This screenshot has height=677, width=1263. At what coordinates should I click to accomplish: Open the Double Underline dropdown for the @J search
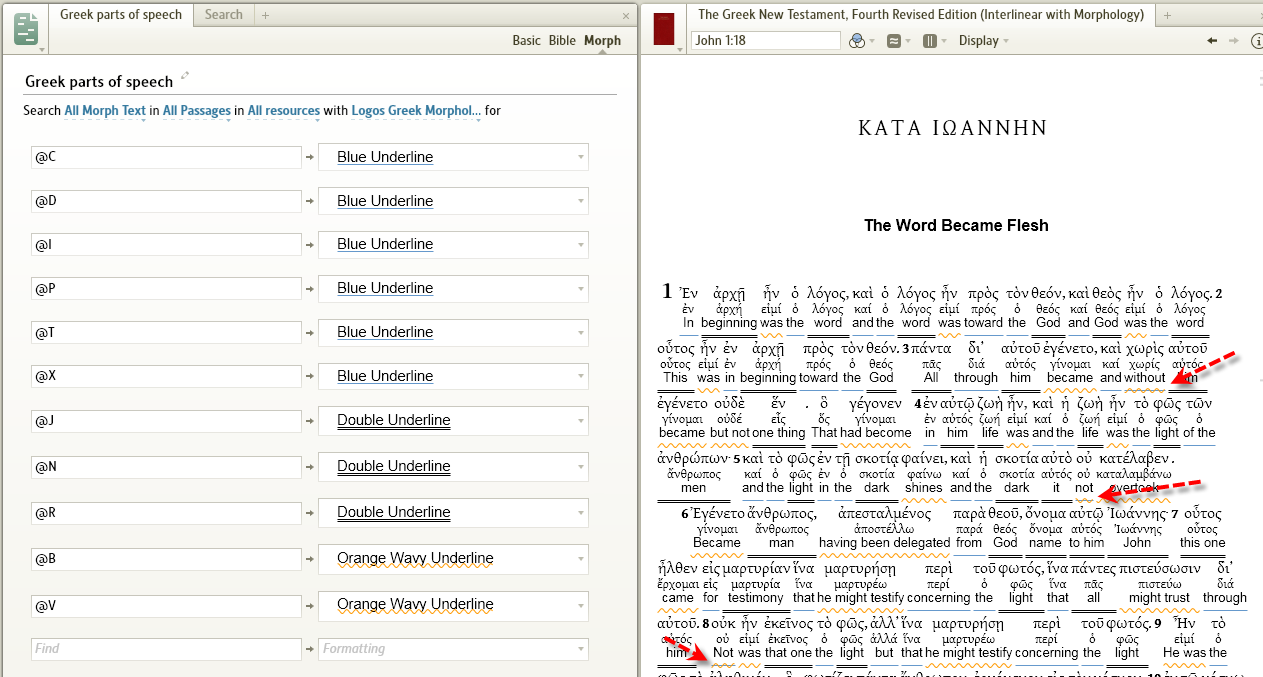pyautogui.click(x=452, y=419)
